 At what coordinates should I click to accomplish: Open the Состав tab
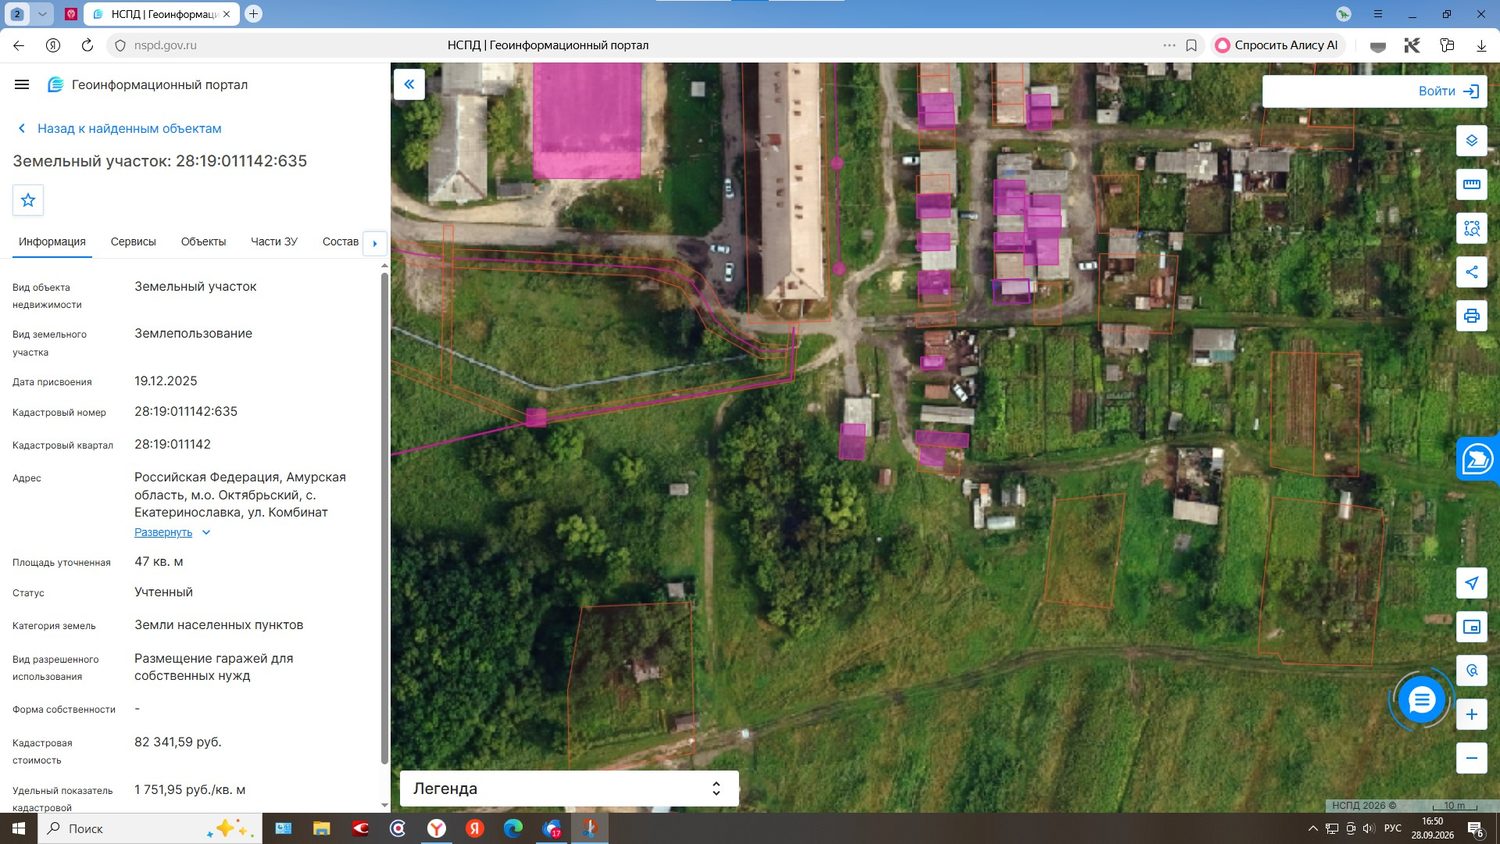click(x=340, y=242)
